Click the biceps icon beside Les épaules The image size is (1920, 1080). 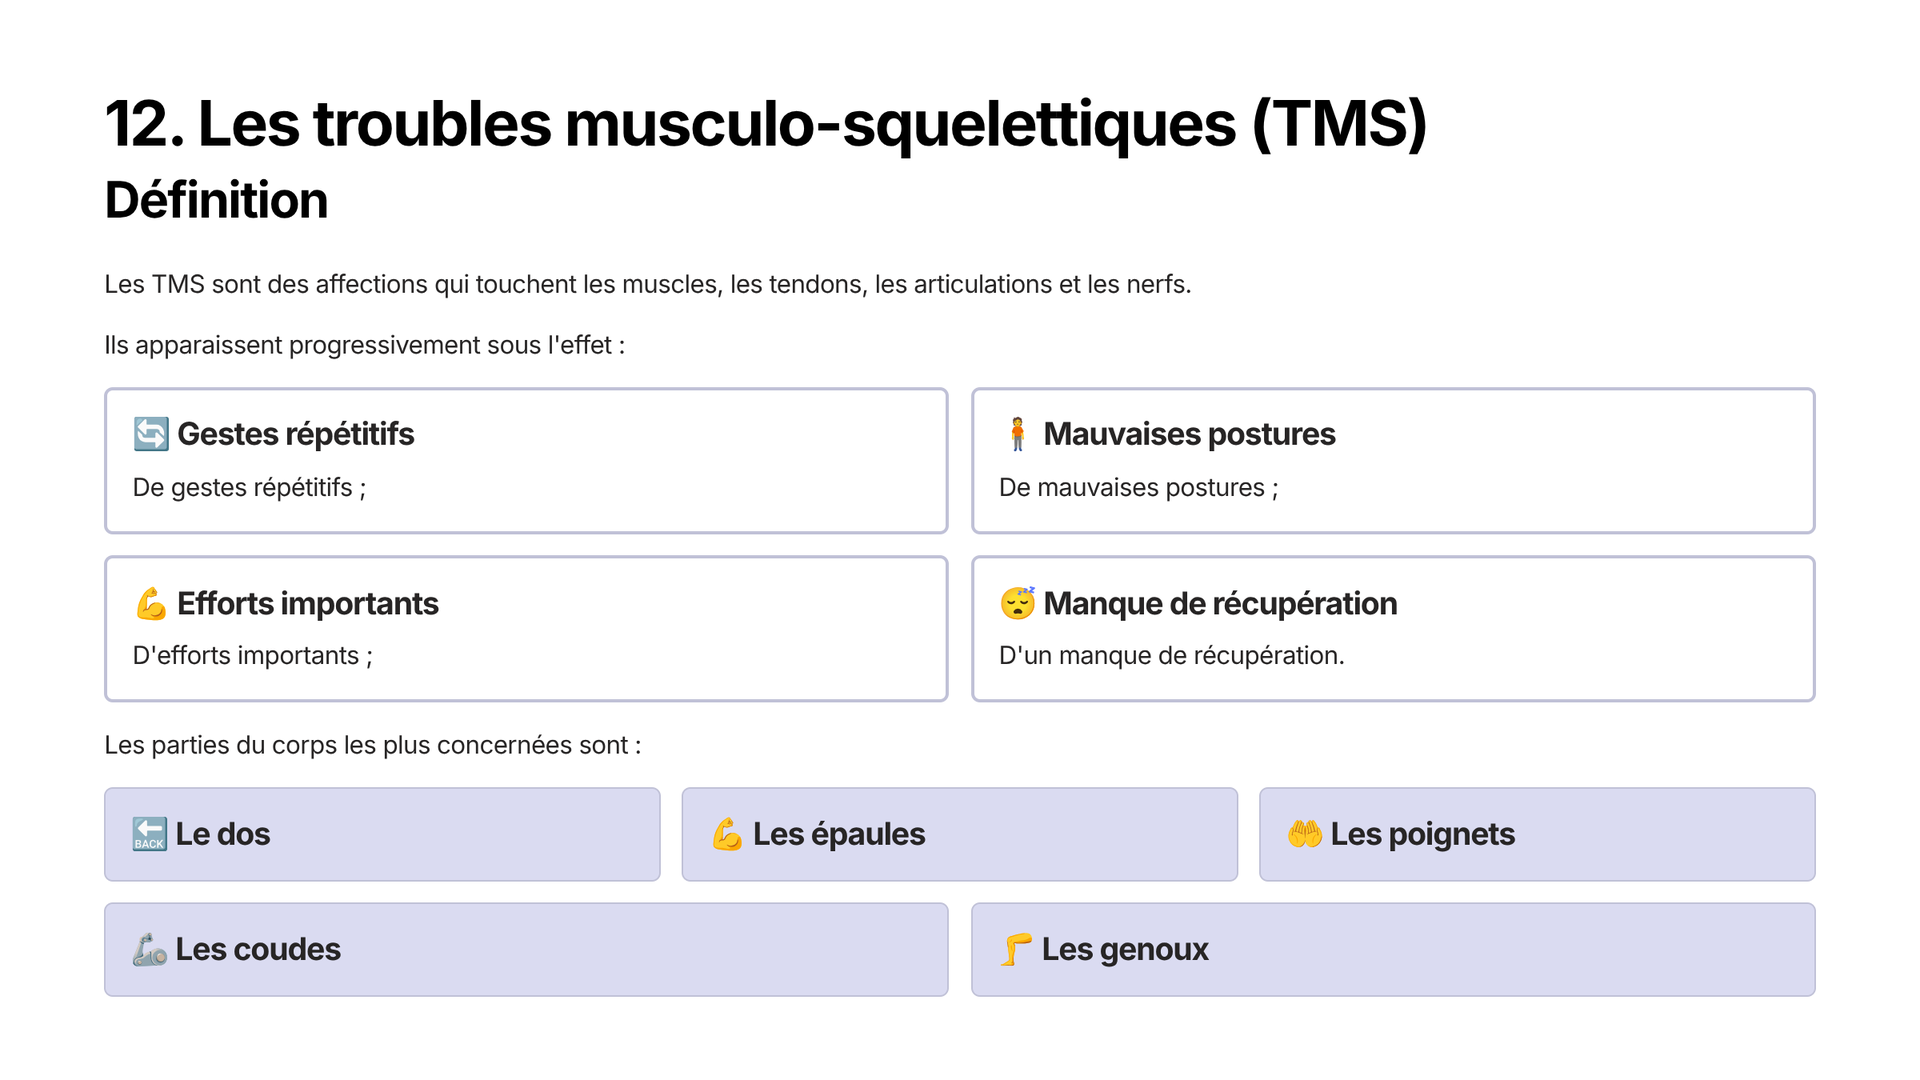point(727,834)
